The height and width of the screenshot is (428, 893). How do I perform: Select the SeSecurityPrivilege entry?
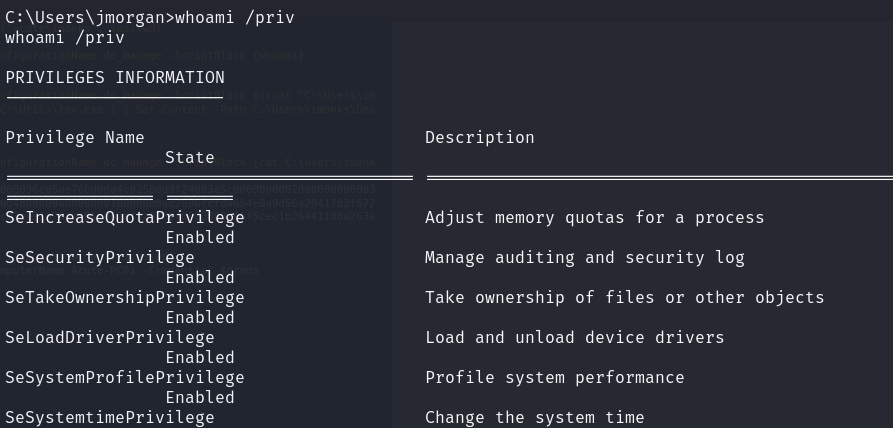click(100, 257)
